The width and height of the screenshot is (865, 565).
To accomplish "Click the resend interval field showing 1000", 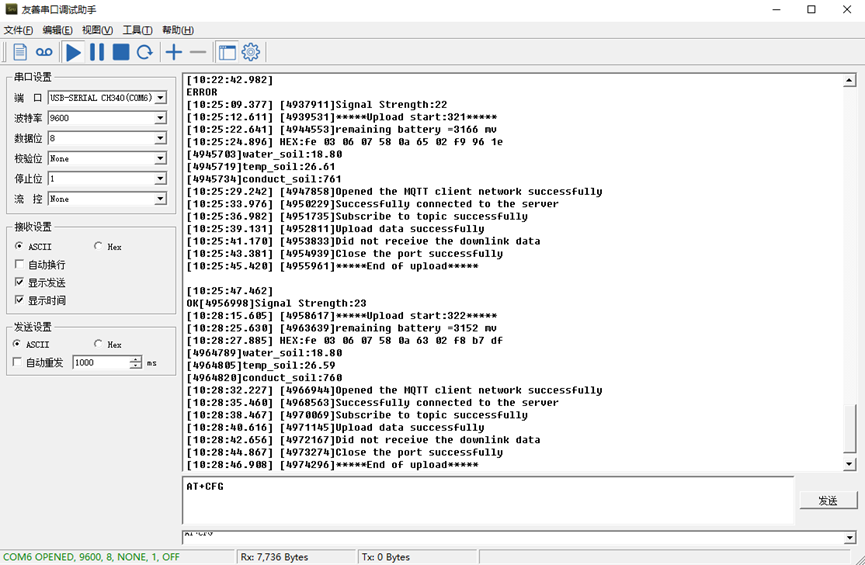I will click(x=101, y=363).
